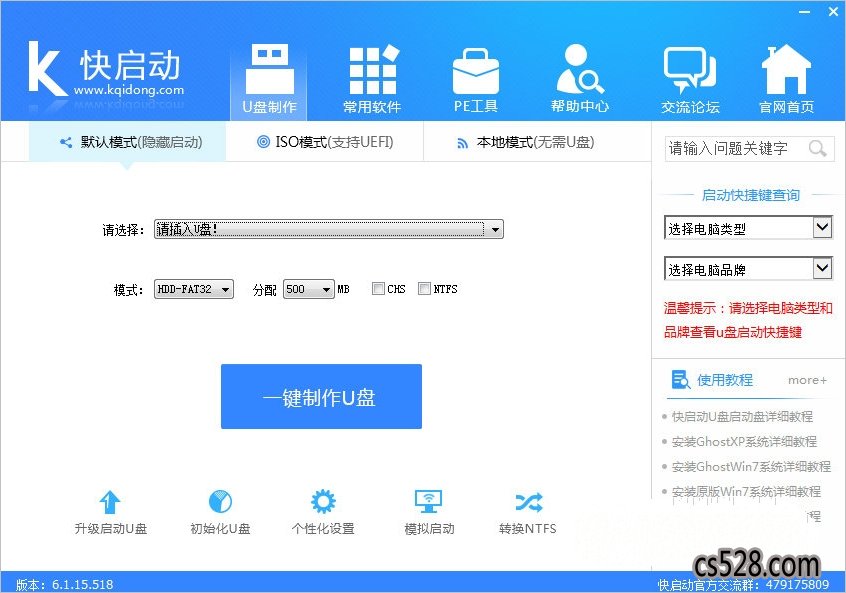Open the HDD-FAT32 mode dropdown
The width and height of the screenshot is (846, 593).
coord(194,289)
